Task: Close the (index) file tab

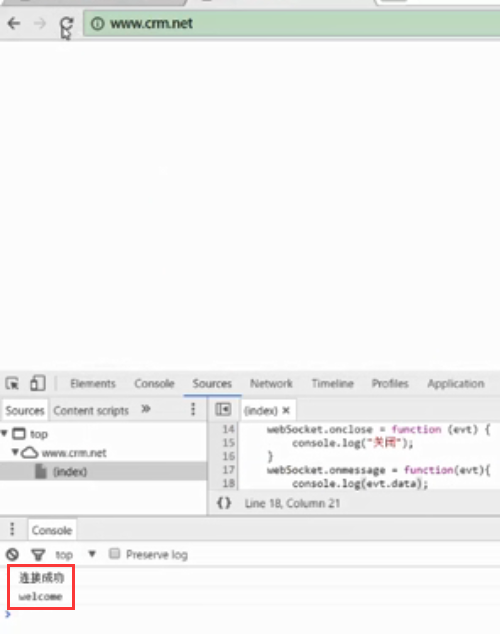Action: coord(286,410)
